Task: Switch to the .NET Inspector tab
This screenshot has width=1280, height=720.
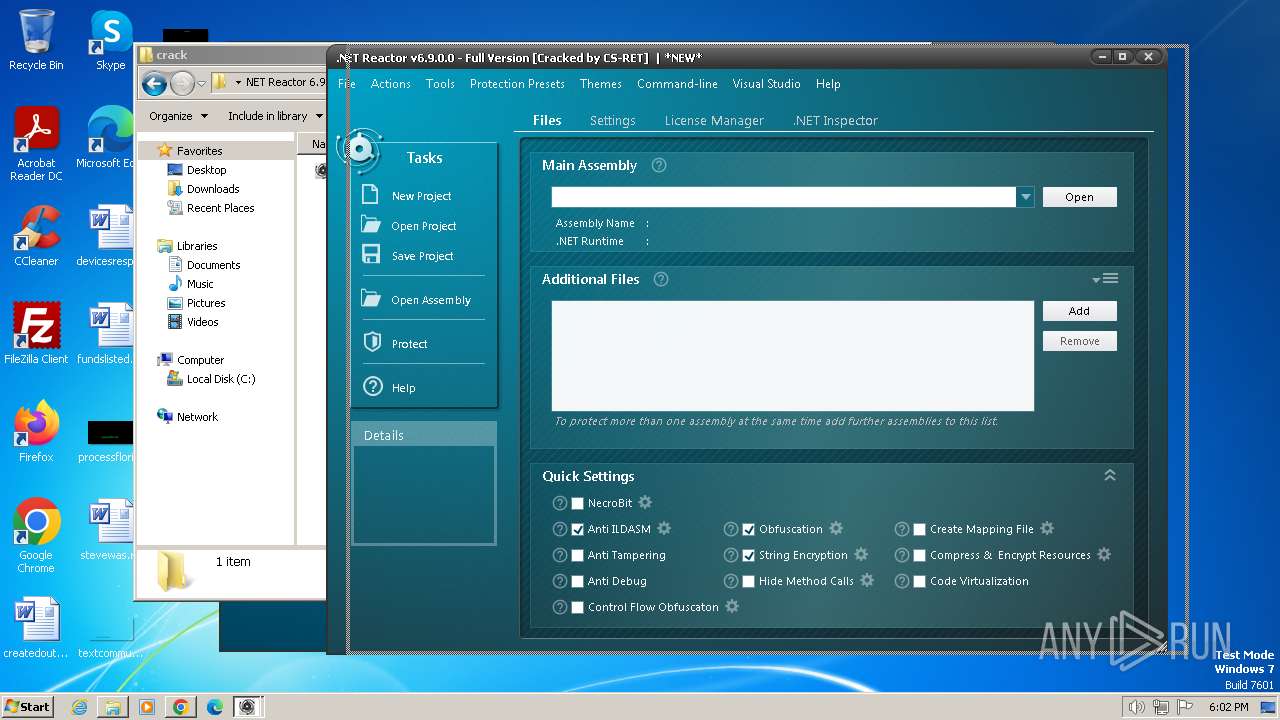Action: 835,120
